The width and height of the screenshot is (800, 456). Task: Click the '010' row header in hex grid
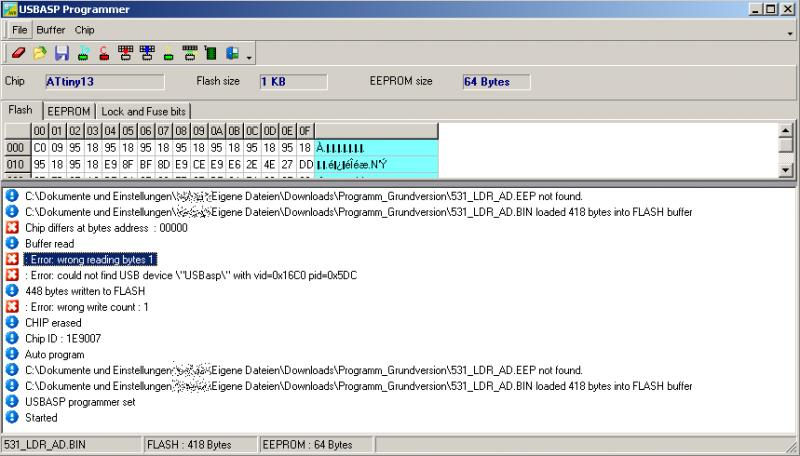16,164
